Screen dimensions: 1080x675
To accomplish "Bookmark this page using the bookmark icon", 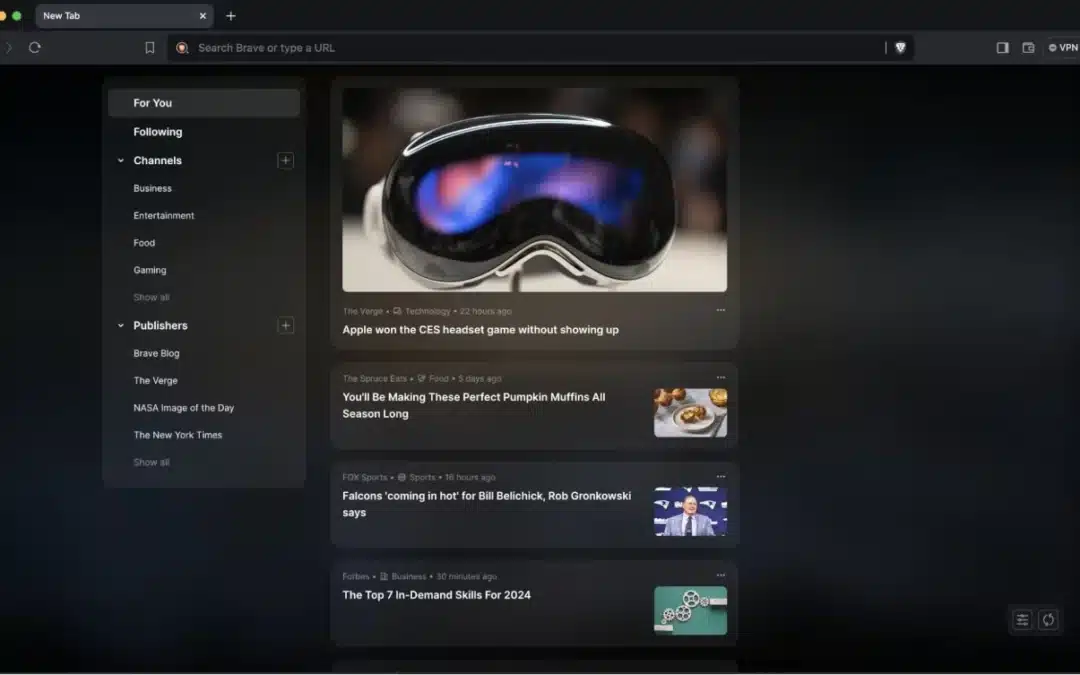I will (149, 48).
